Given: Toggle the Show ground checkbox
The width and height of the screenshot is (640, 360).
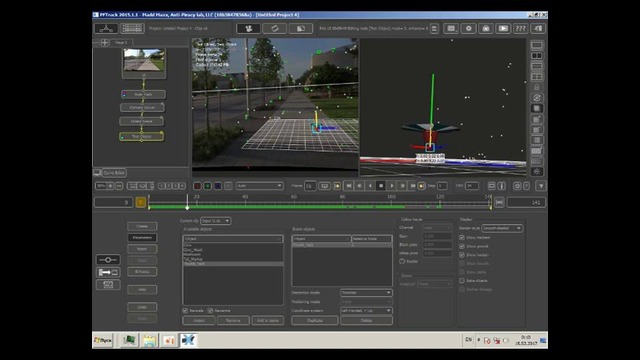Looking at the screenshot, I should pyautogui.click(x=462, y=246).
